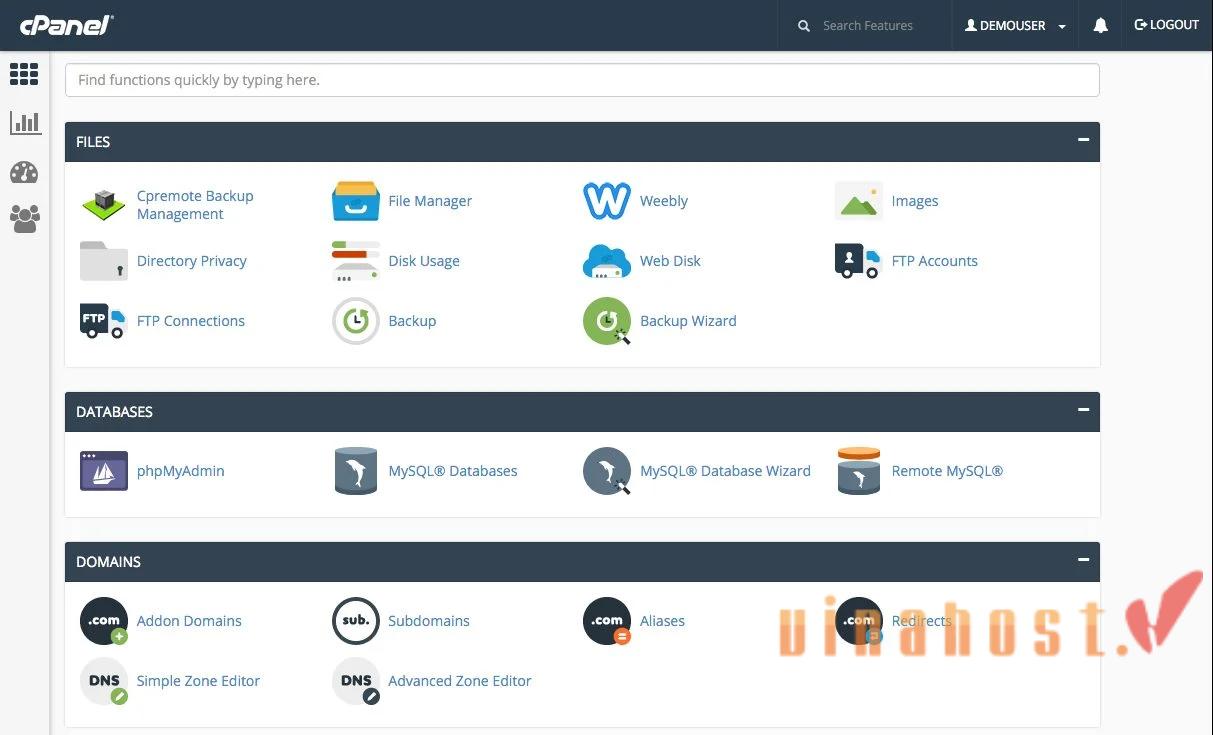This screenshot has width=1213, height=735.
Task: Open the Aliases icon
Action: click(607, 621)
